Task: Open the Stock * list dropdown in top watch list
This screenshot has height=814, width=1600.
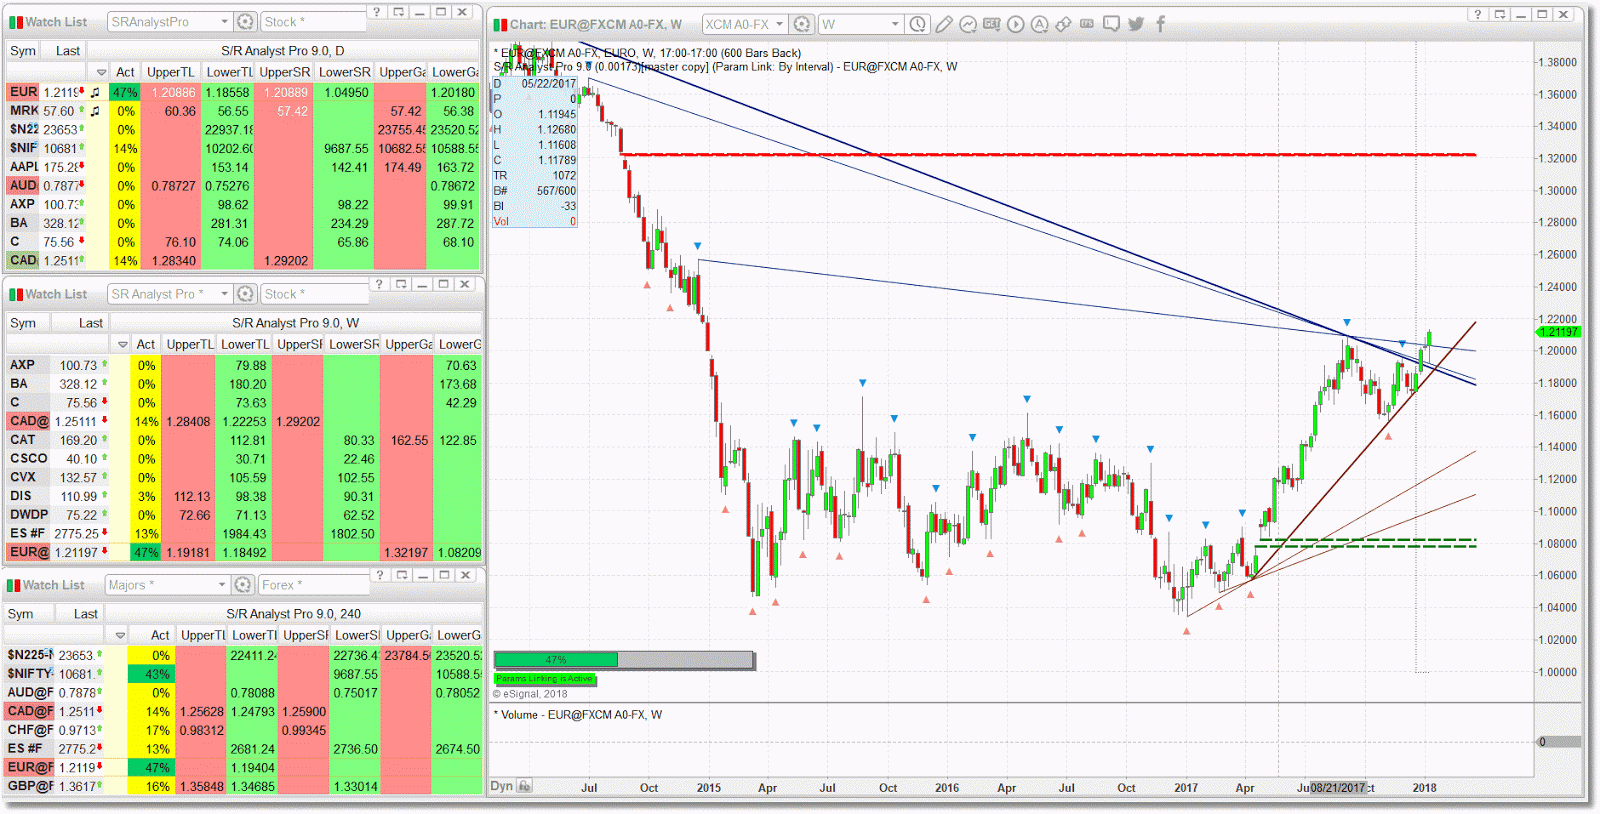Action: [315, 21]
